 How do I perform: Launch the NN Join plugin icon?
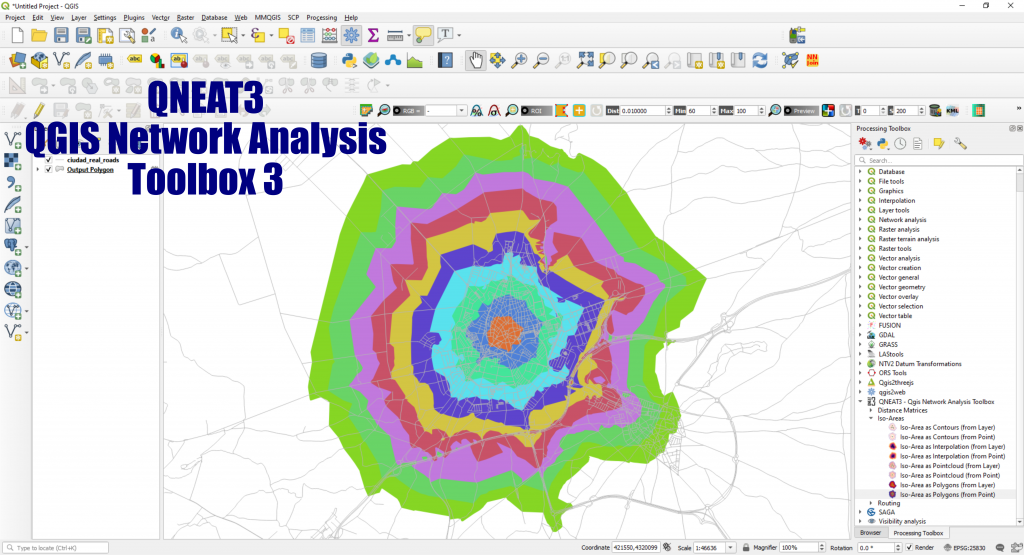click(x=812, y=60)
